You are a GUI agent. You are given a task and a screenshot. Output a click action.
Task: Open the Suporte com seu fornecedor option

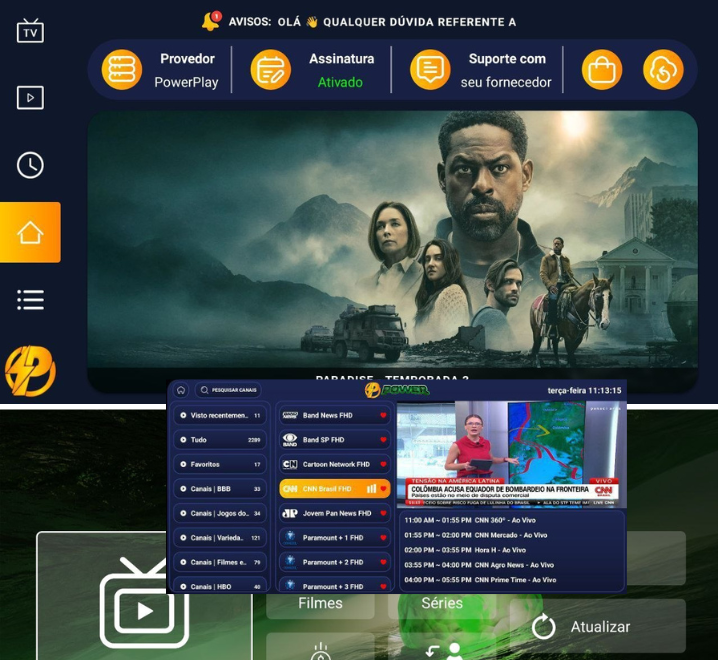pos(486,70)
